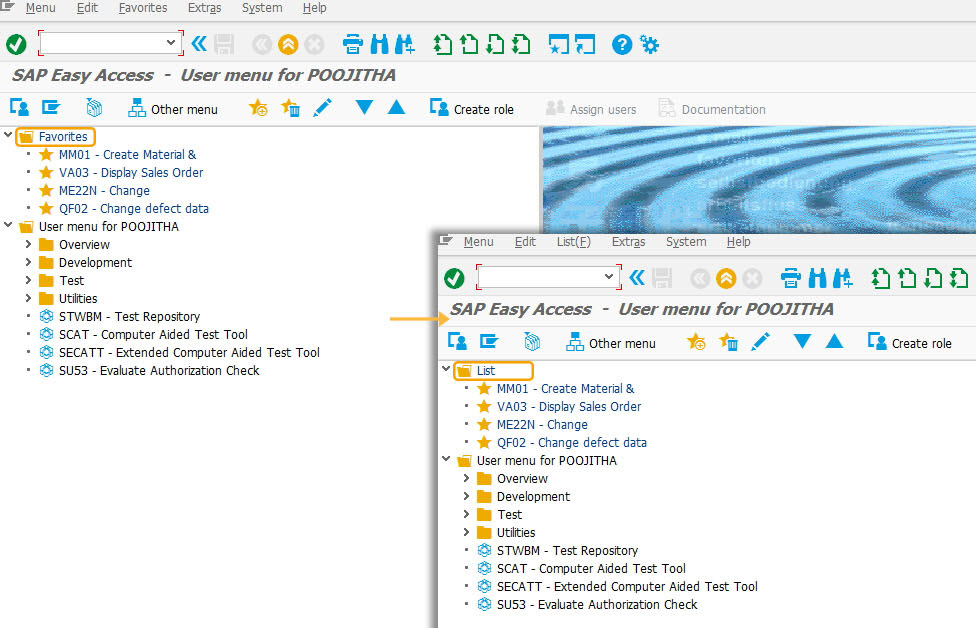Expand the Overview folder in front window
The width and height of the screenshot is (976, 628).
pyautogui.click(x=466, y=478)
